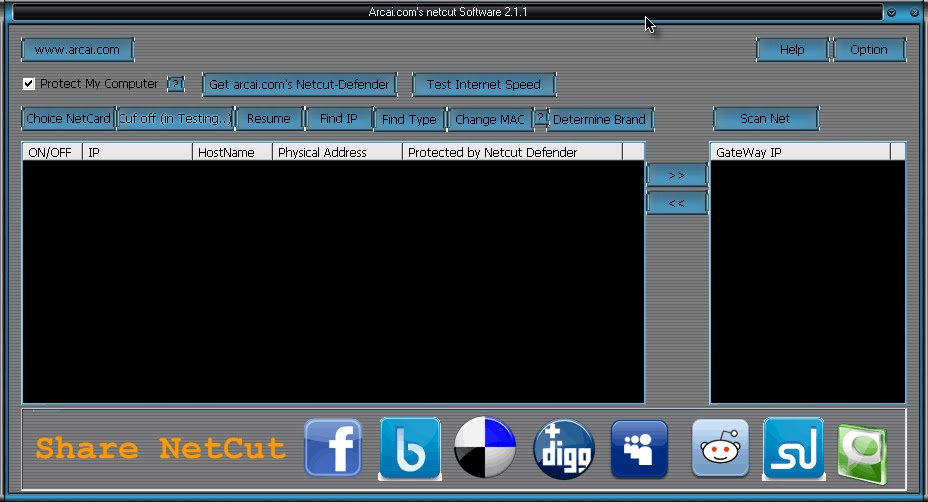Sort by ON/OFF column header
The height and width of the screenshot is (502, 928).
click(x=52, y=152)
